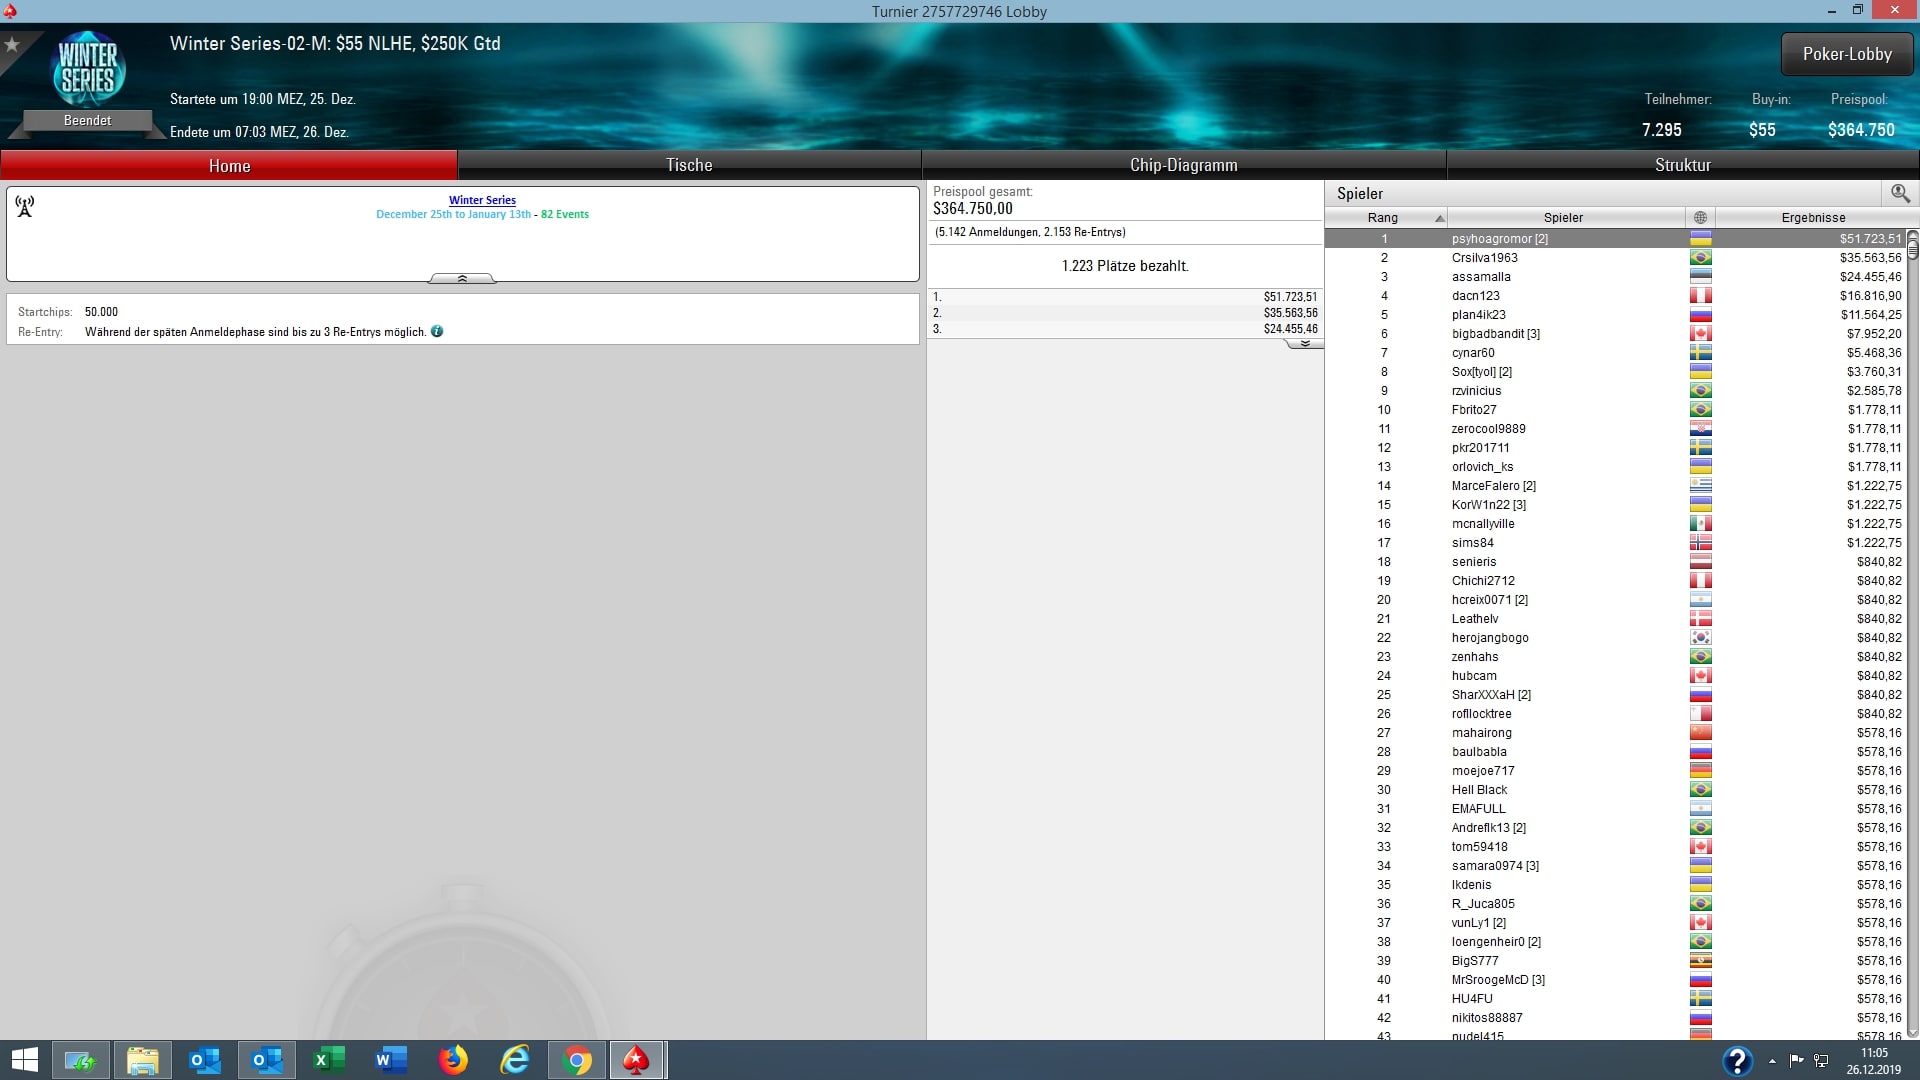Open the Chip-Diagramm tab
This screenshot has height=1080, width=1920.
pyautogui.click(x=1183, y=165)
